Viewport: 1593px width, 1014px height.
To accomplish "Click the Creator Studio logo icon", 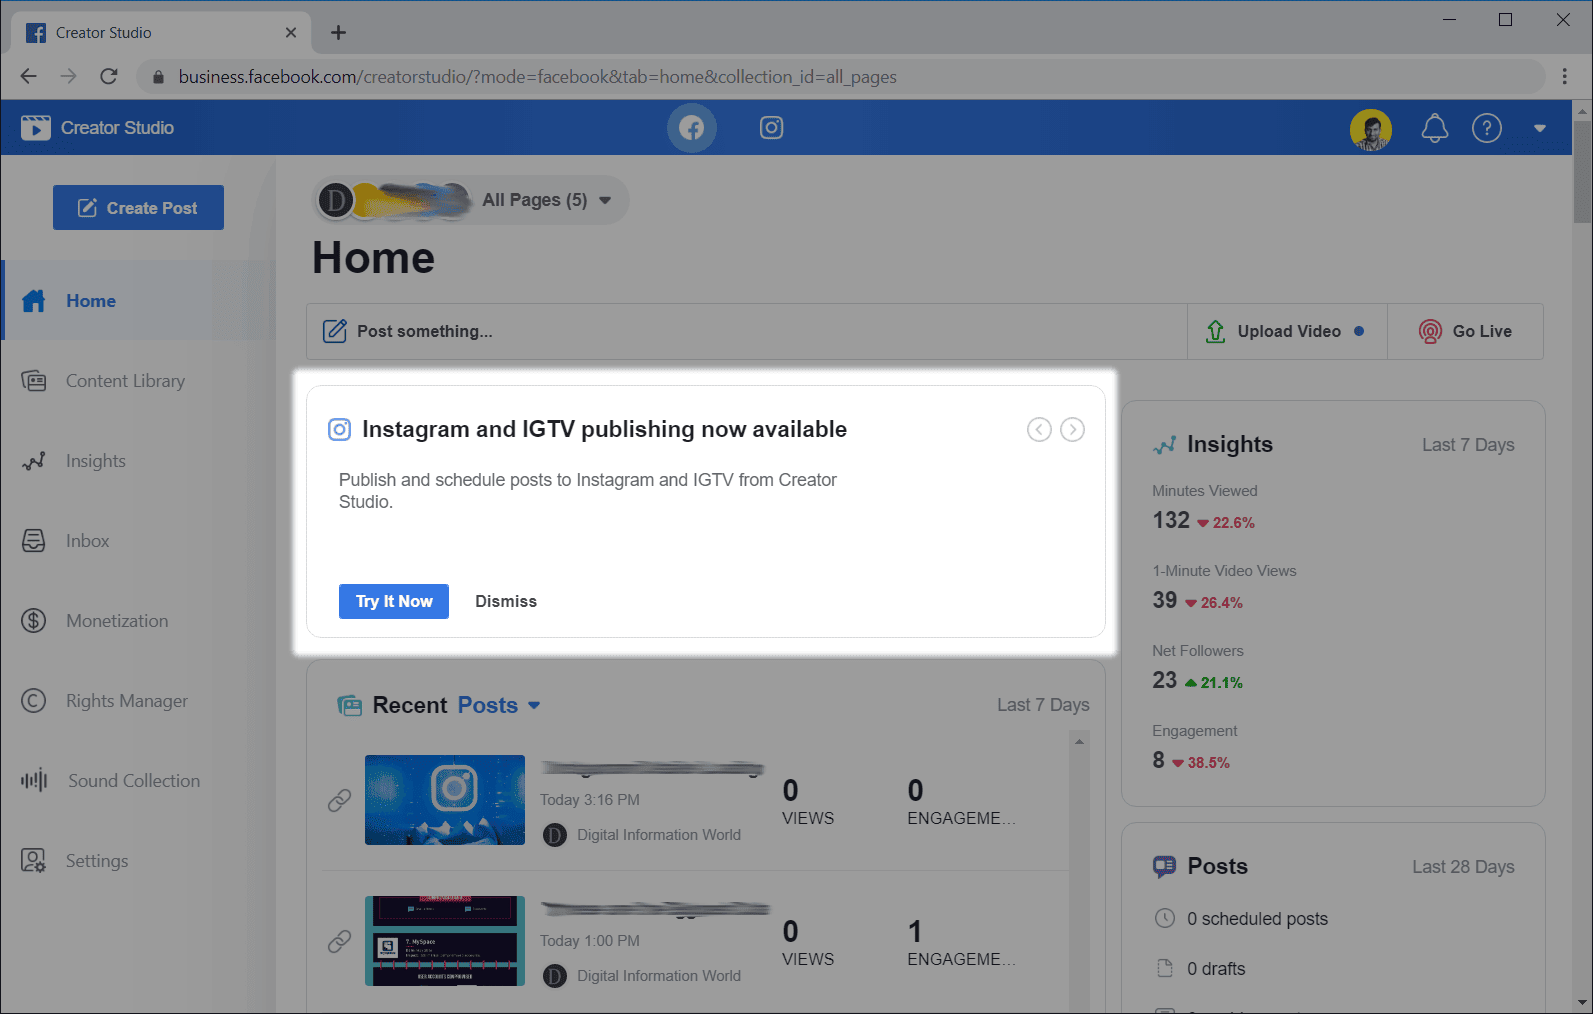I will 35,127.
